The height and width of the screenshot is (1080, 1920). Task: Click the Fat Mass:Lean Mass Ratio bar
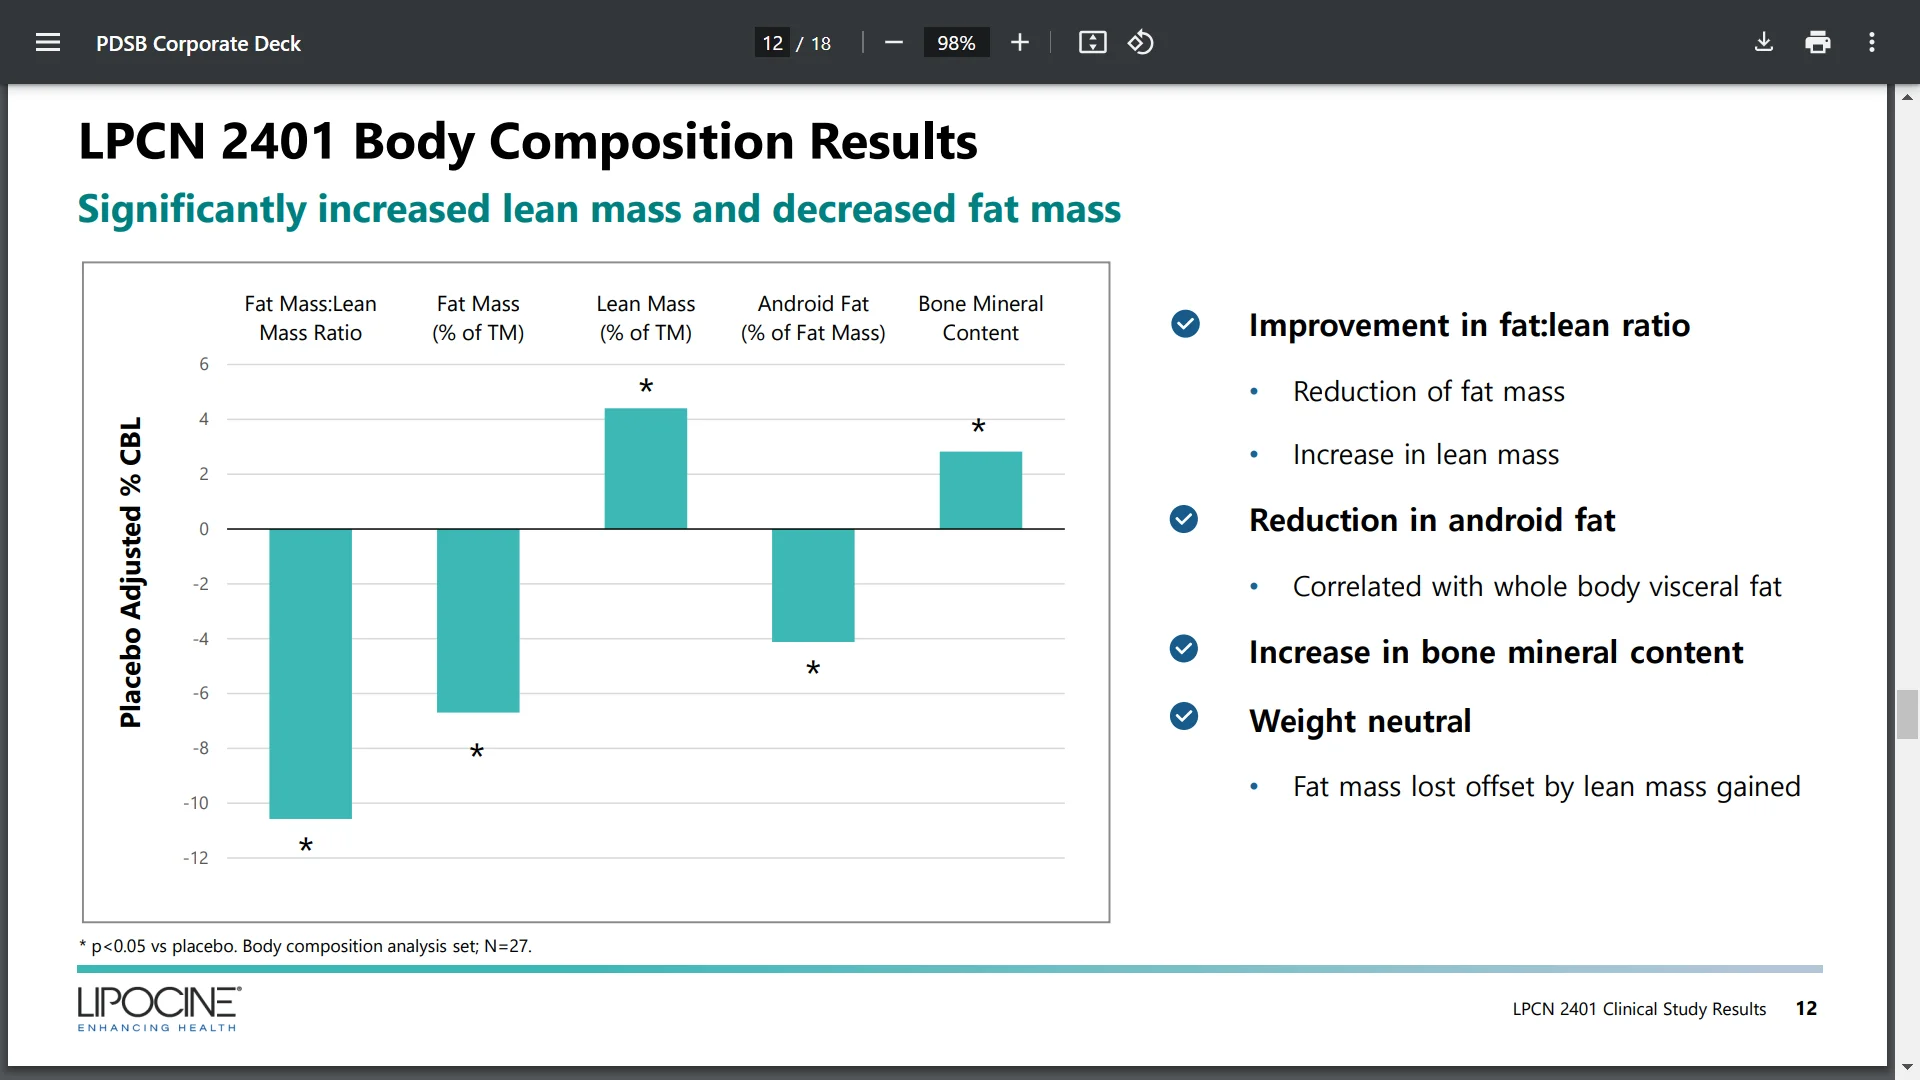(310, 673)
